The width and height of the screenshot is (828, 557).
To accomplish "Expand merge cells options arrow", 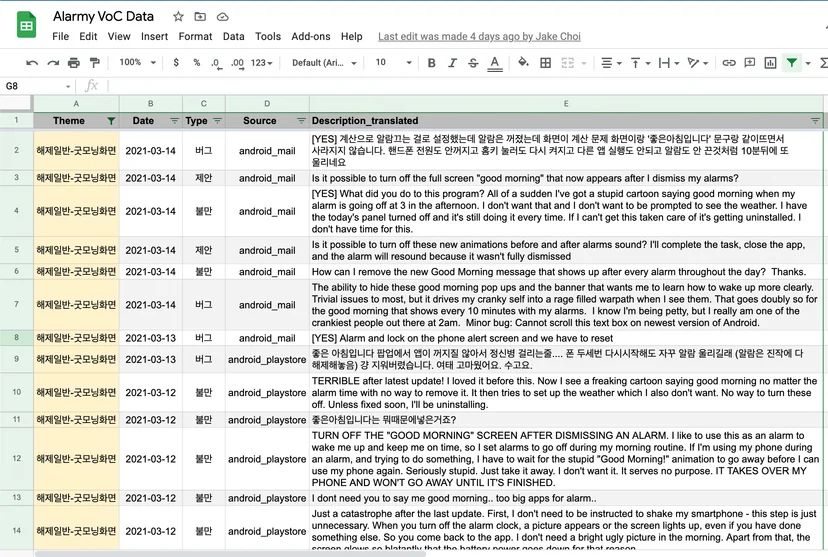I will (584, 63).
